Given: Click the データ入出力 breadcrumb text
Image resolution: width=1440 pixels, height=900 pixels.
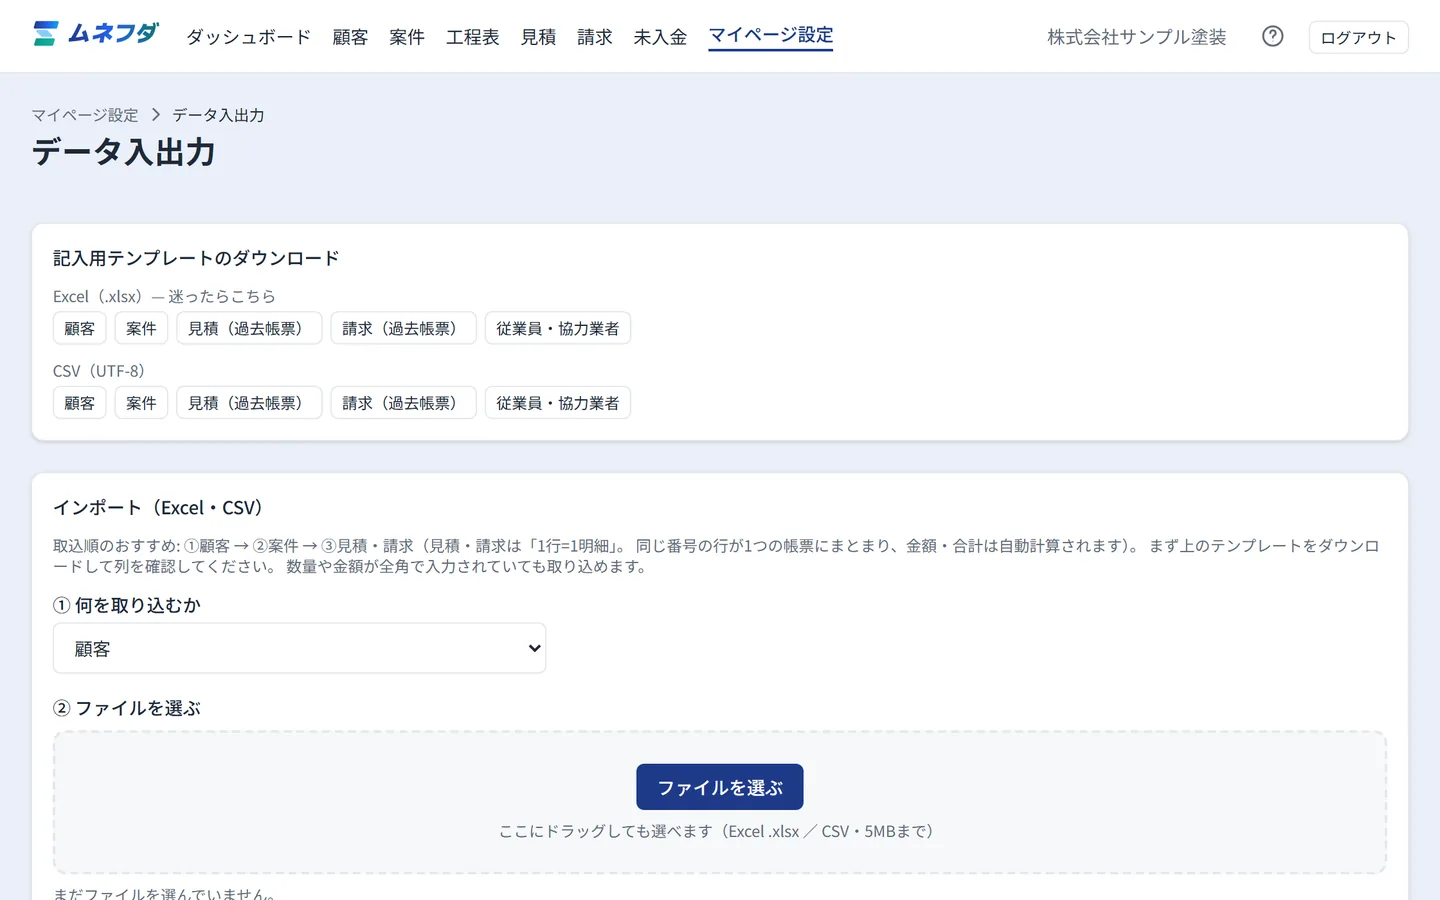Looking at the screenshot, I should click(x=218, y=115).
